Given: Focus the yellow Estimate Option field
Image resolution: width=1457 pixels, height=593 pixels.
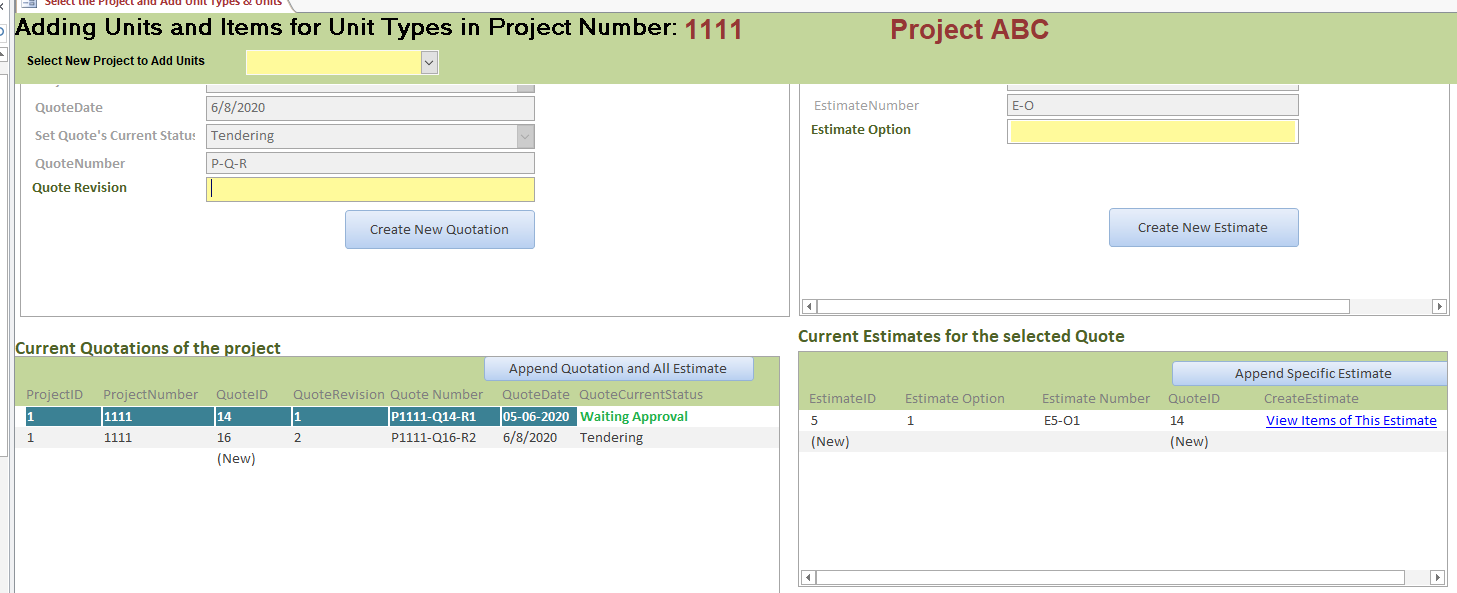Looking at the screenshot, I should click(x=1153, y=131).
